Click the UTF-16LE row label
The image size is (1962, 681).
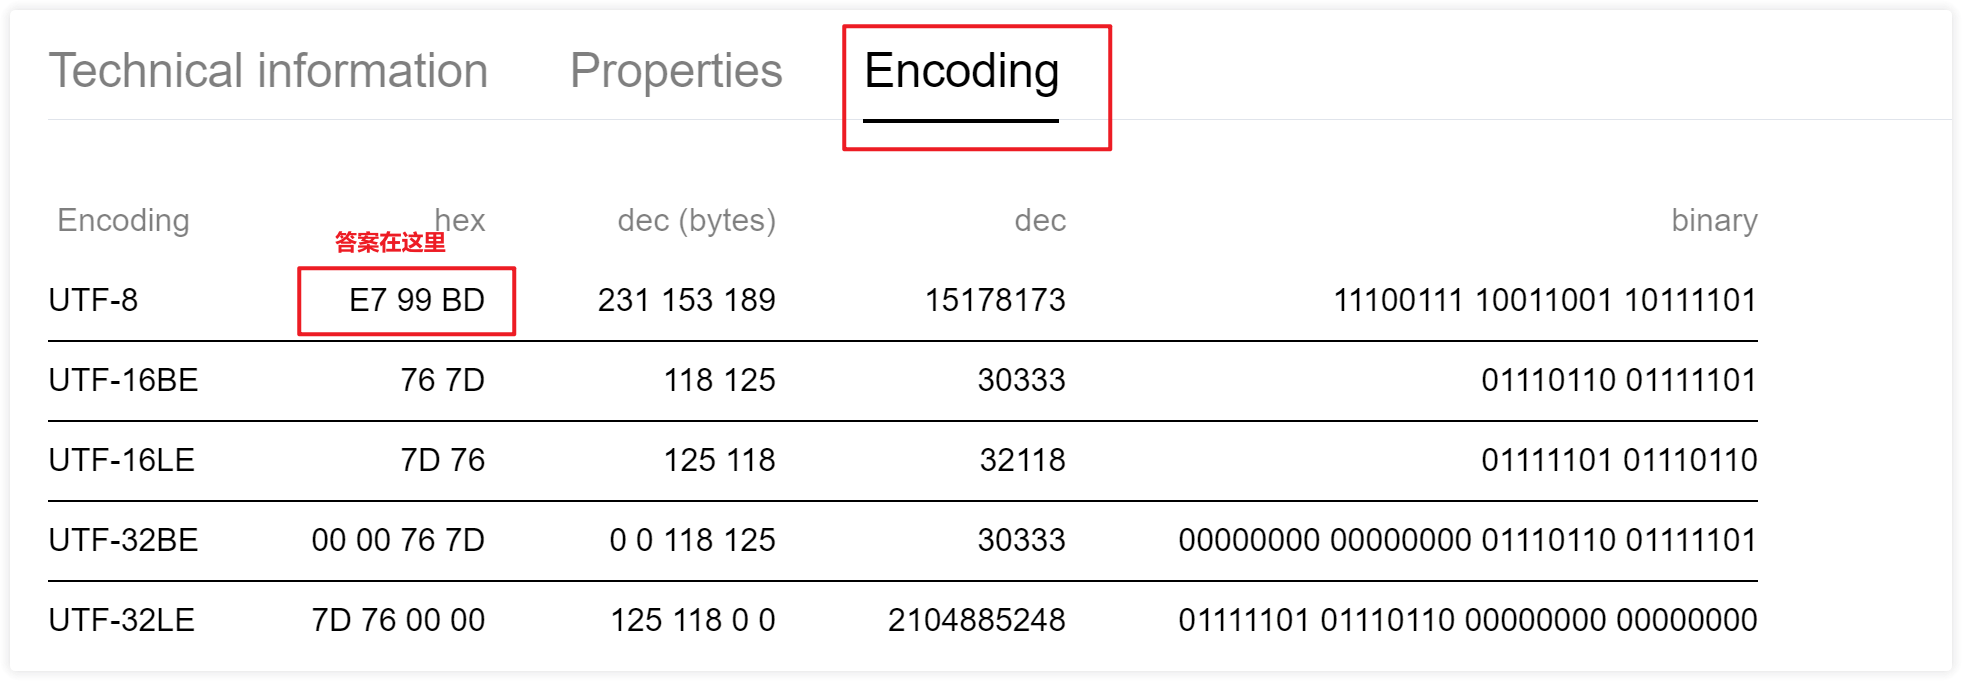click(x=121, y=460)
